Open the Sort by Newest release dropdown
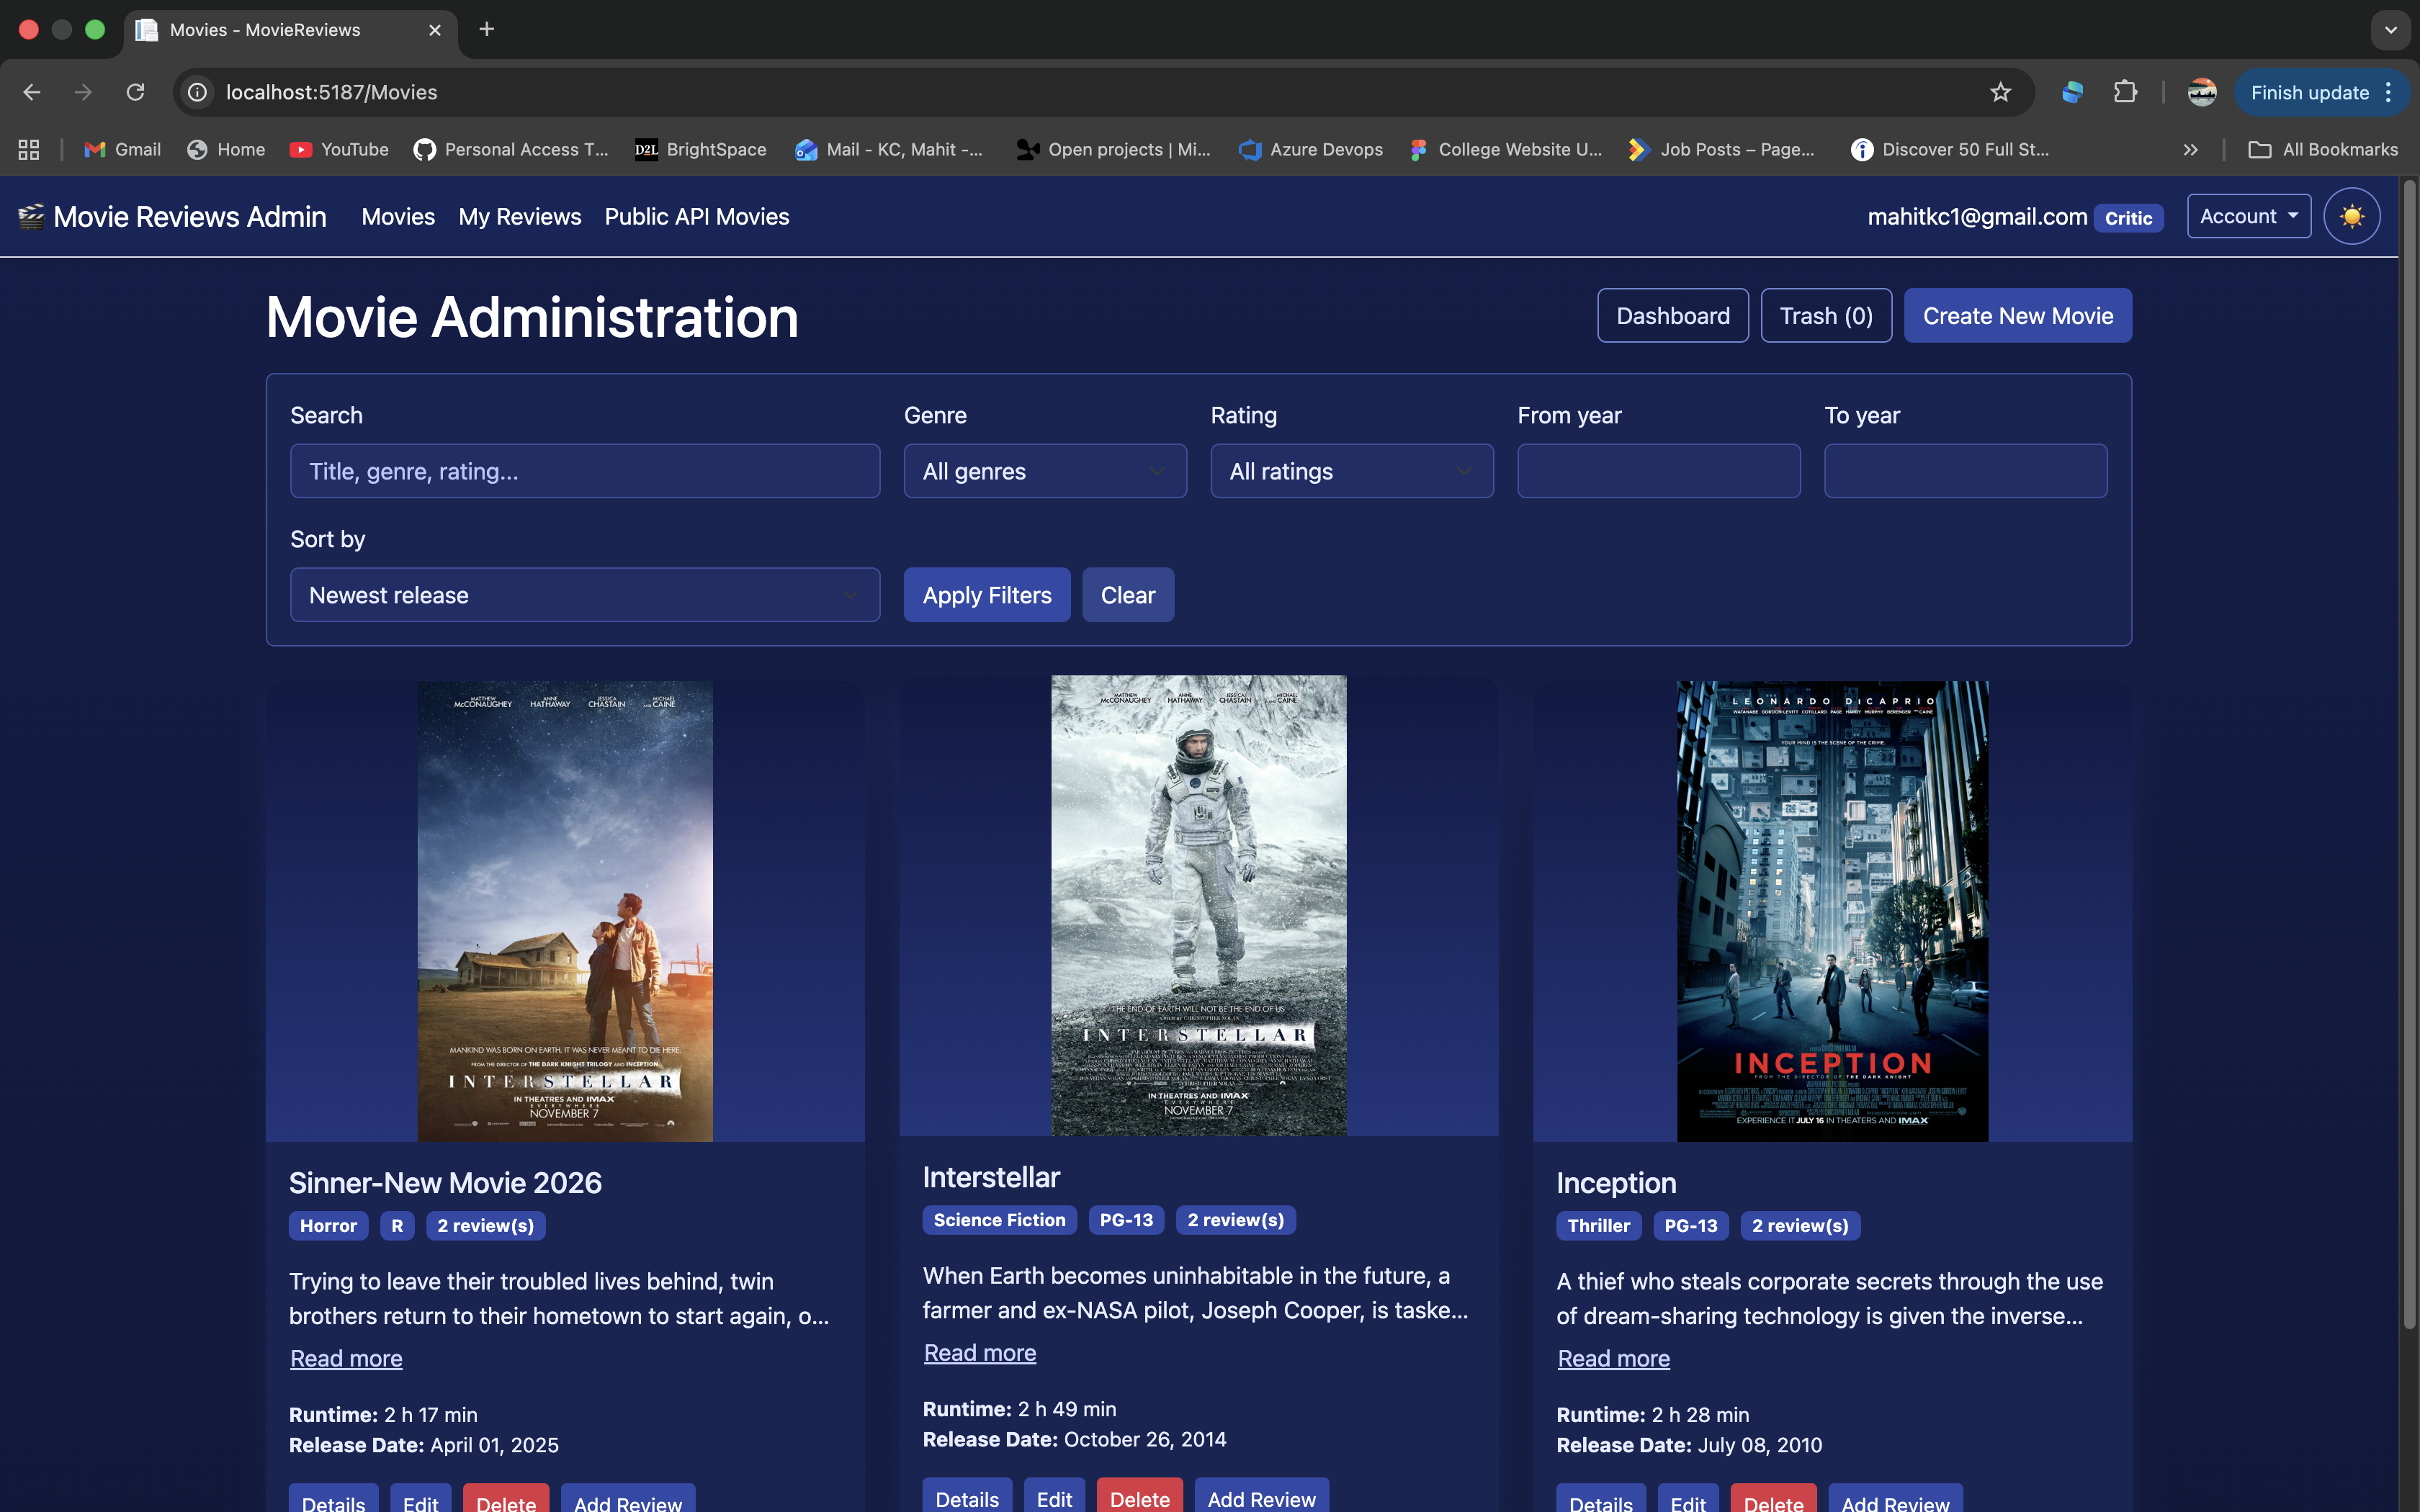Screen dimensions: 2420x1512 point(585,595)
